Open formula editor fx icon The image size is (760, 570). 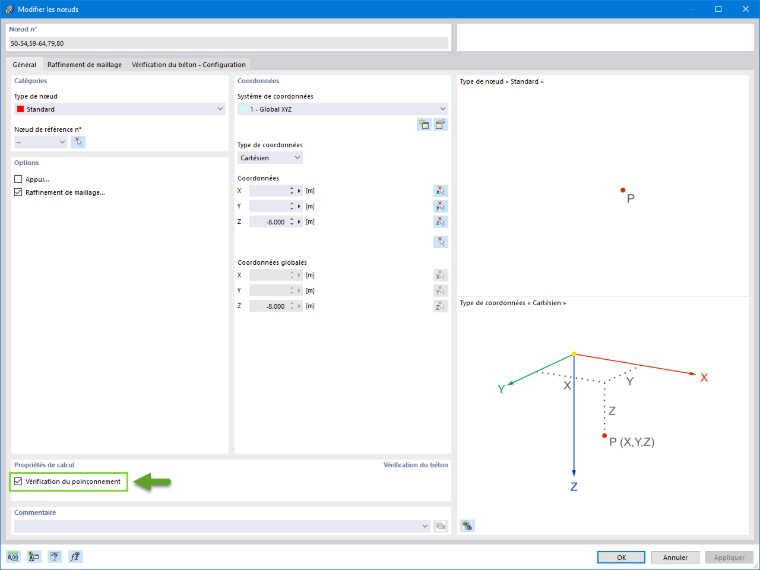pos(76,556)
